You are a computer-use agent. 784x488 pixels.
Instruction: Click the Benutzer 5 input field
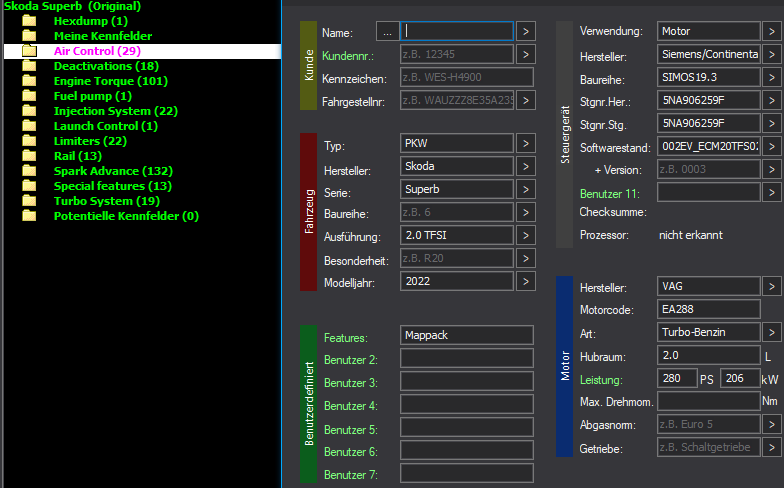coord(466,427)
